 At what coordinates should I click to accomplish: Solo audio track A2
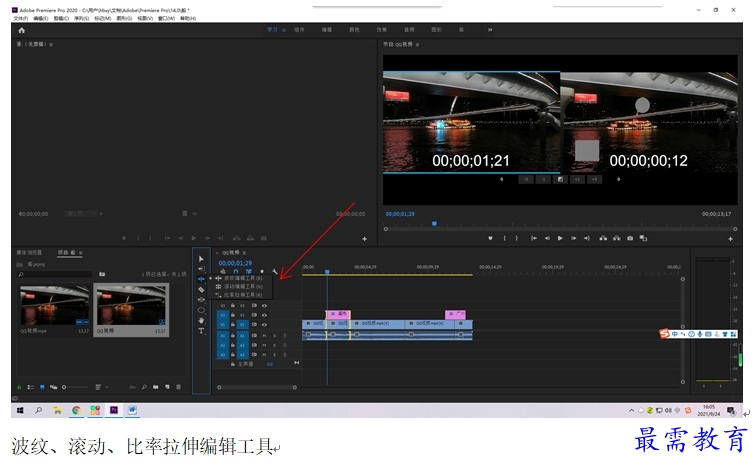[x=275, y=345]
